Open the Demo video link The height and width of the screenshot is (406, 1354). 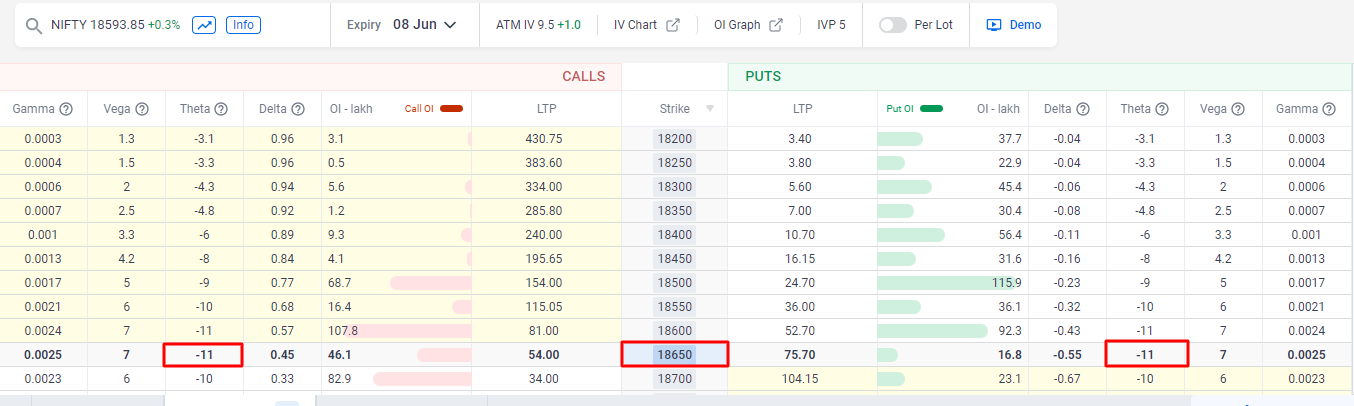coord(1014,25)
